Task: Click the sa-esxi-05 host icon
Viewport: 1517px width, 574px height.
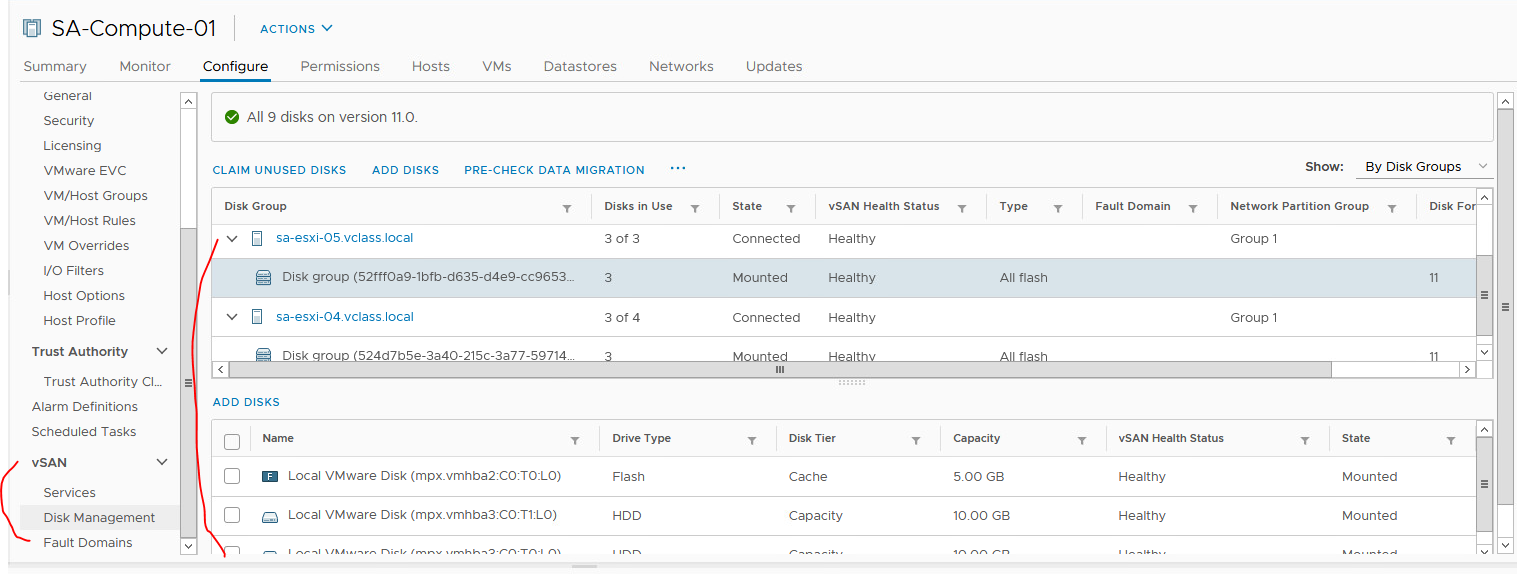Action: (x=257, y=238)
